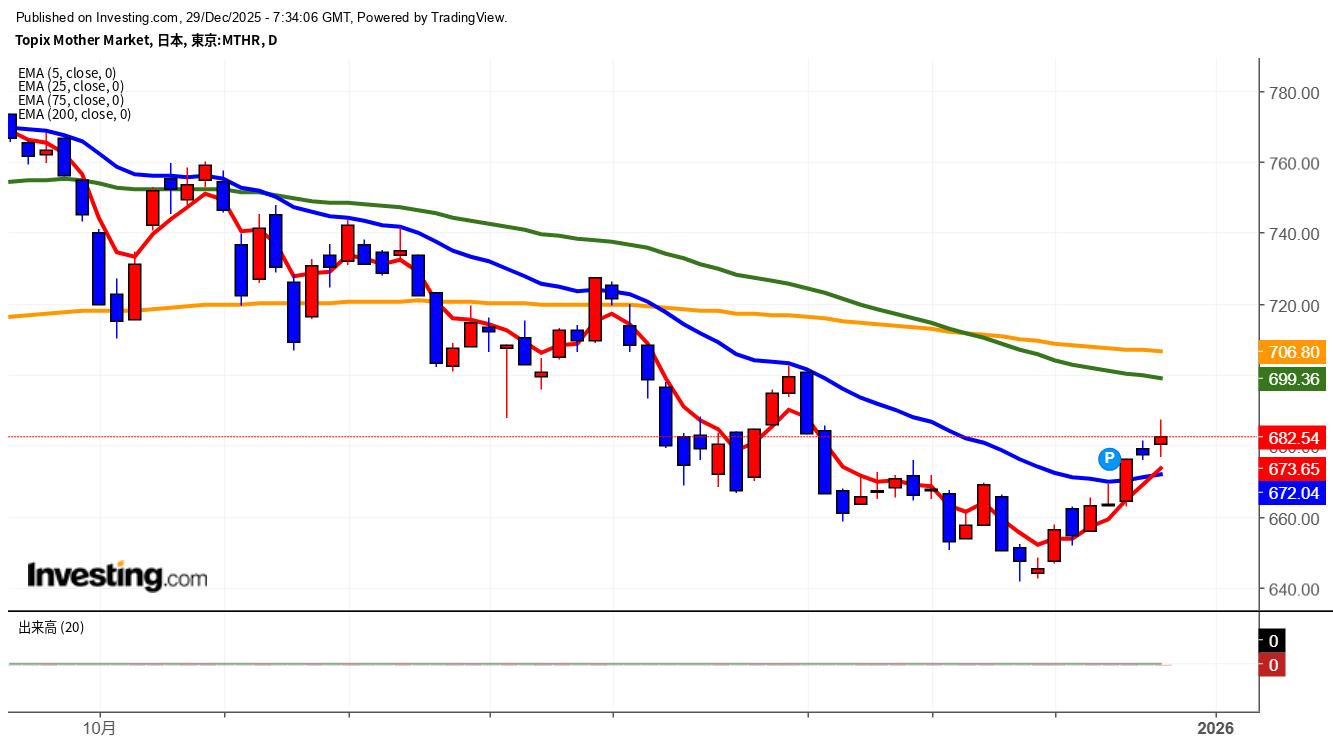This screenshot has height=745, width=1333.
Task: Click the blue P marker on chart
Action: pyautogui.click(x=1108, y=459)
